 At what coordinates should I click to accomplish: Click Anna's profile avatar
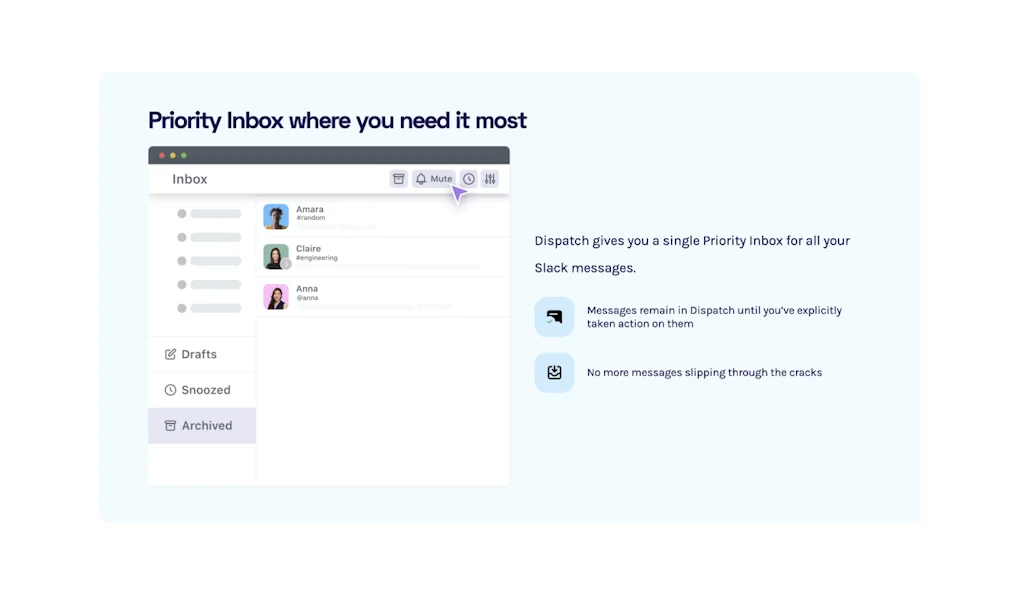coord(276,297)
